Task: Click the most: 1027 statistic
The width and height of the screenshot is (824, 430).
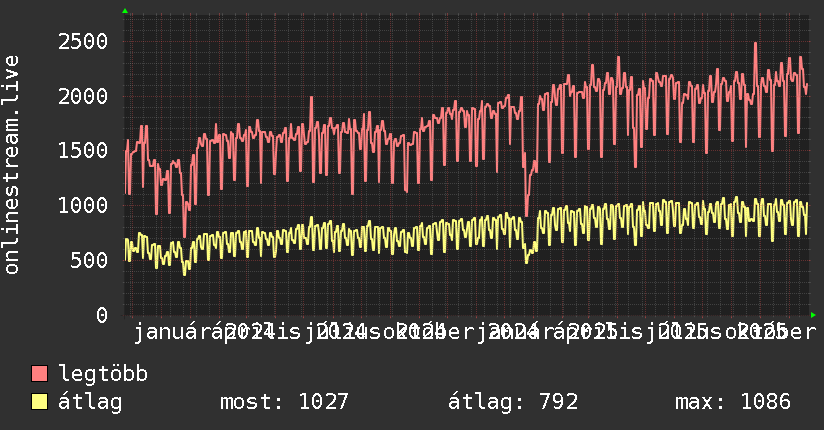Action: coord(283,402)
